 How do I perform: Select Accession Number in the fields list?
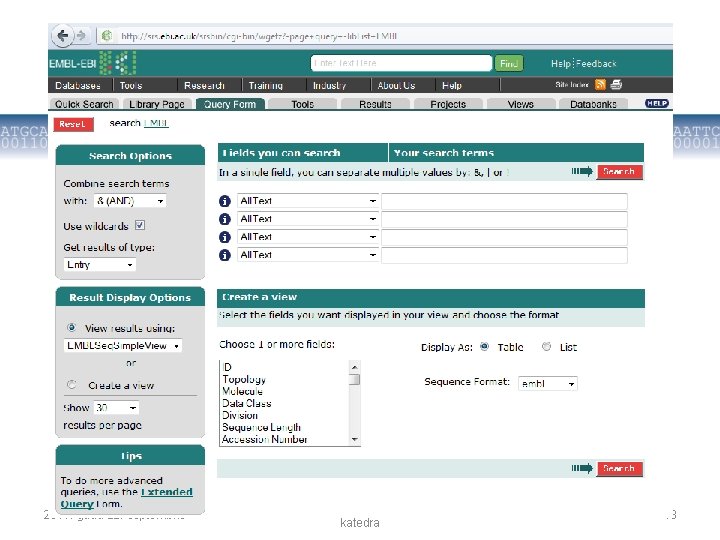264,439
